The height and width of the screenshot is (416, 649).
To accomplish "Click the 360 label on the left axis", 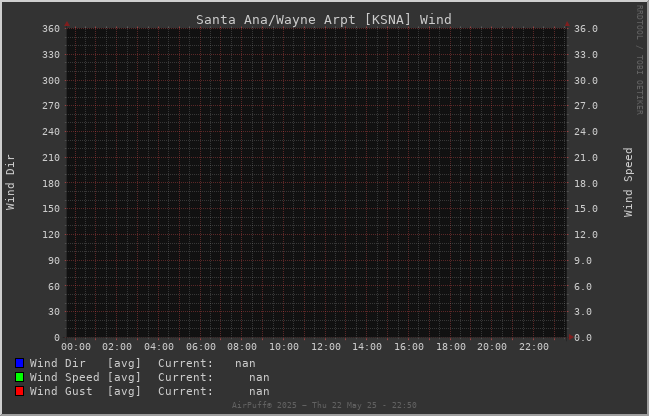I will coord(51,29).
